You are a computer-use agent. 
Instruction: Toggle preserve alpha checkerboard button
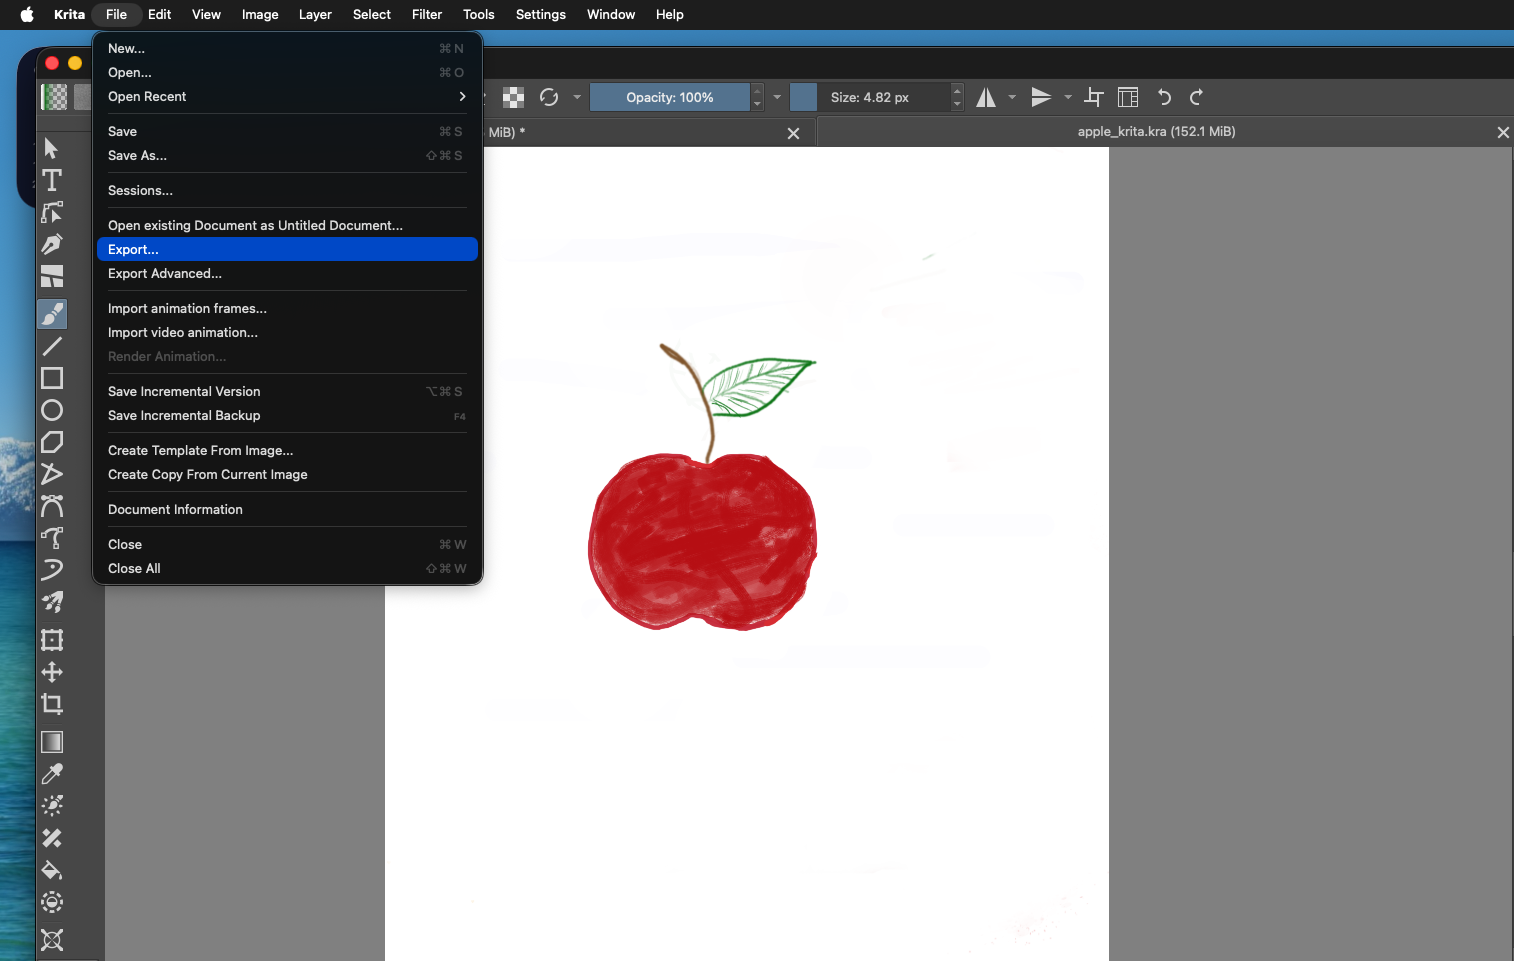pos(513,97)
